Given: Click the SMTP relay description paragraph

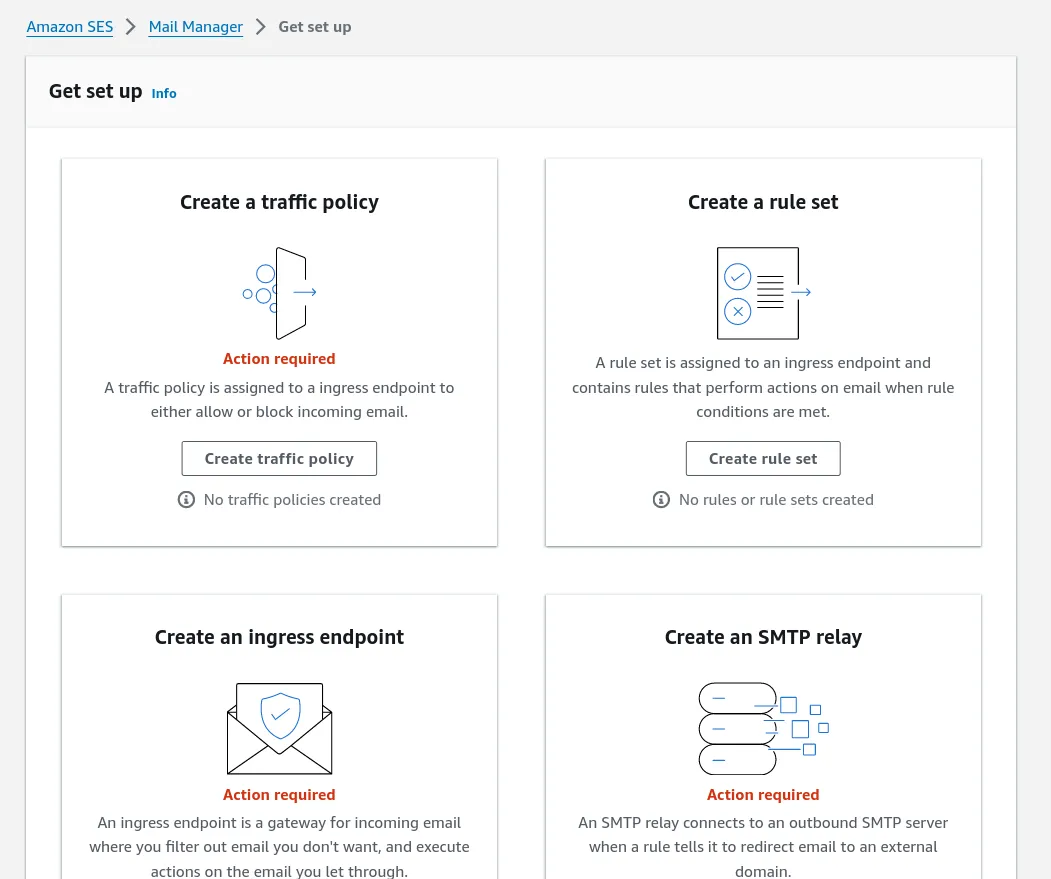Looking at the screenshot, I should [x=763, y=847].
